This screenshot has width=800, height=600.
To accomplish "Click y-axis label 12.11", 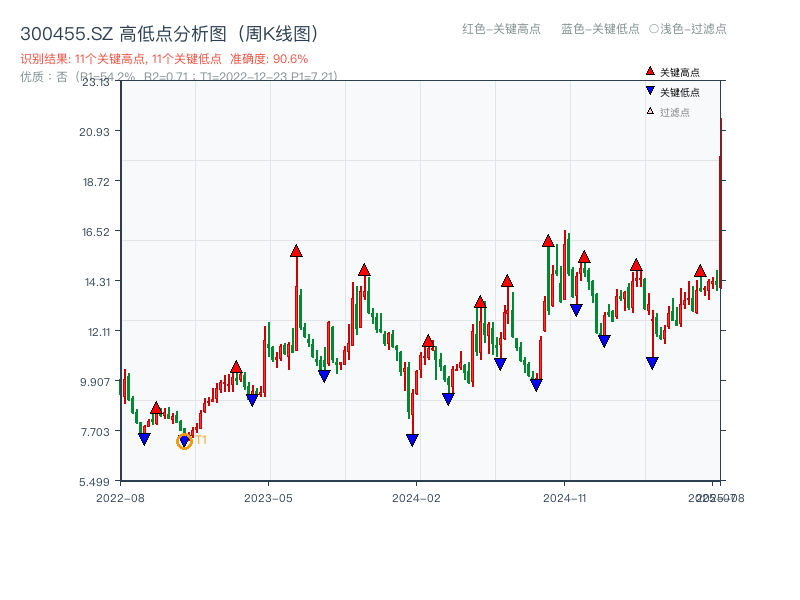I will tap(99, 332).
